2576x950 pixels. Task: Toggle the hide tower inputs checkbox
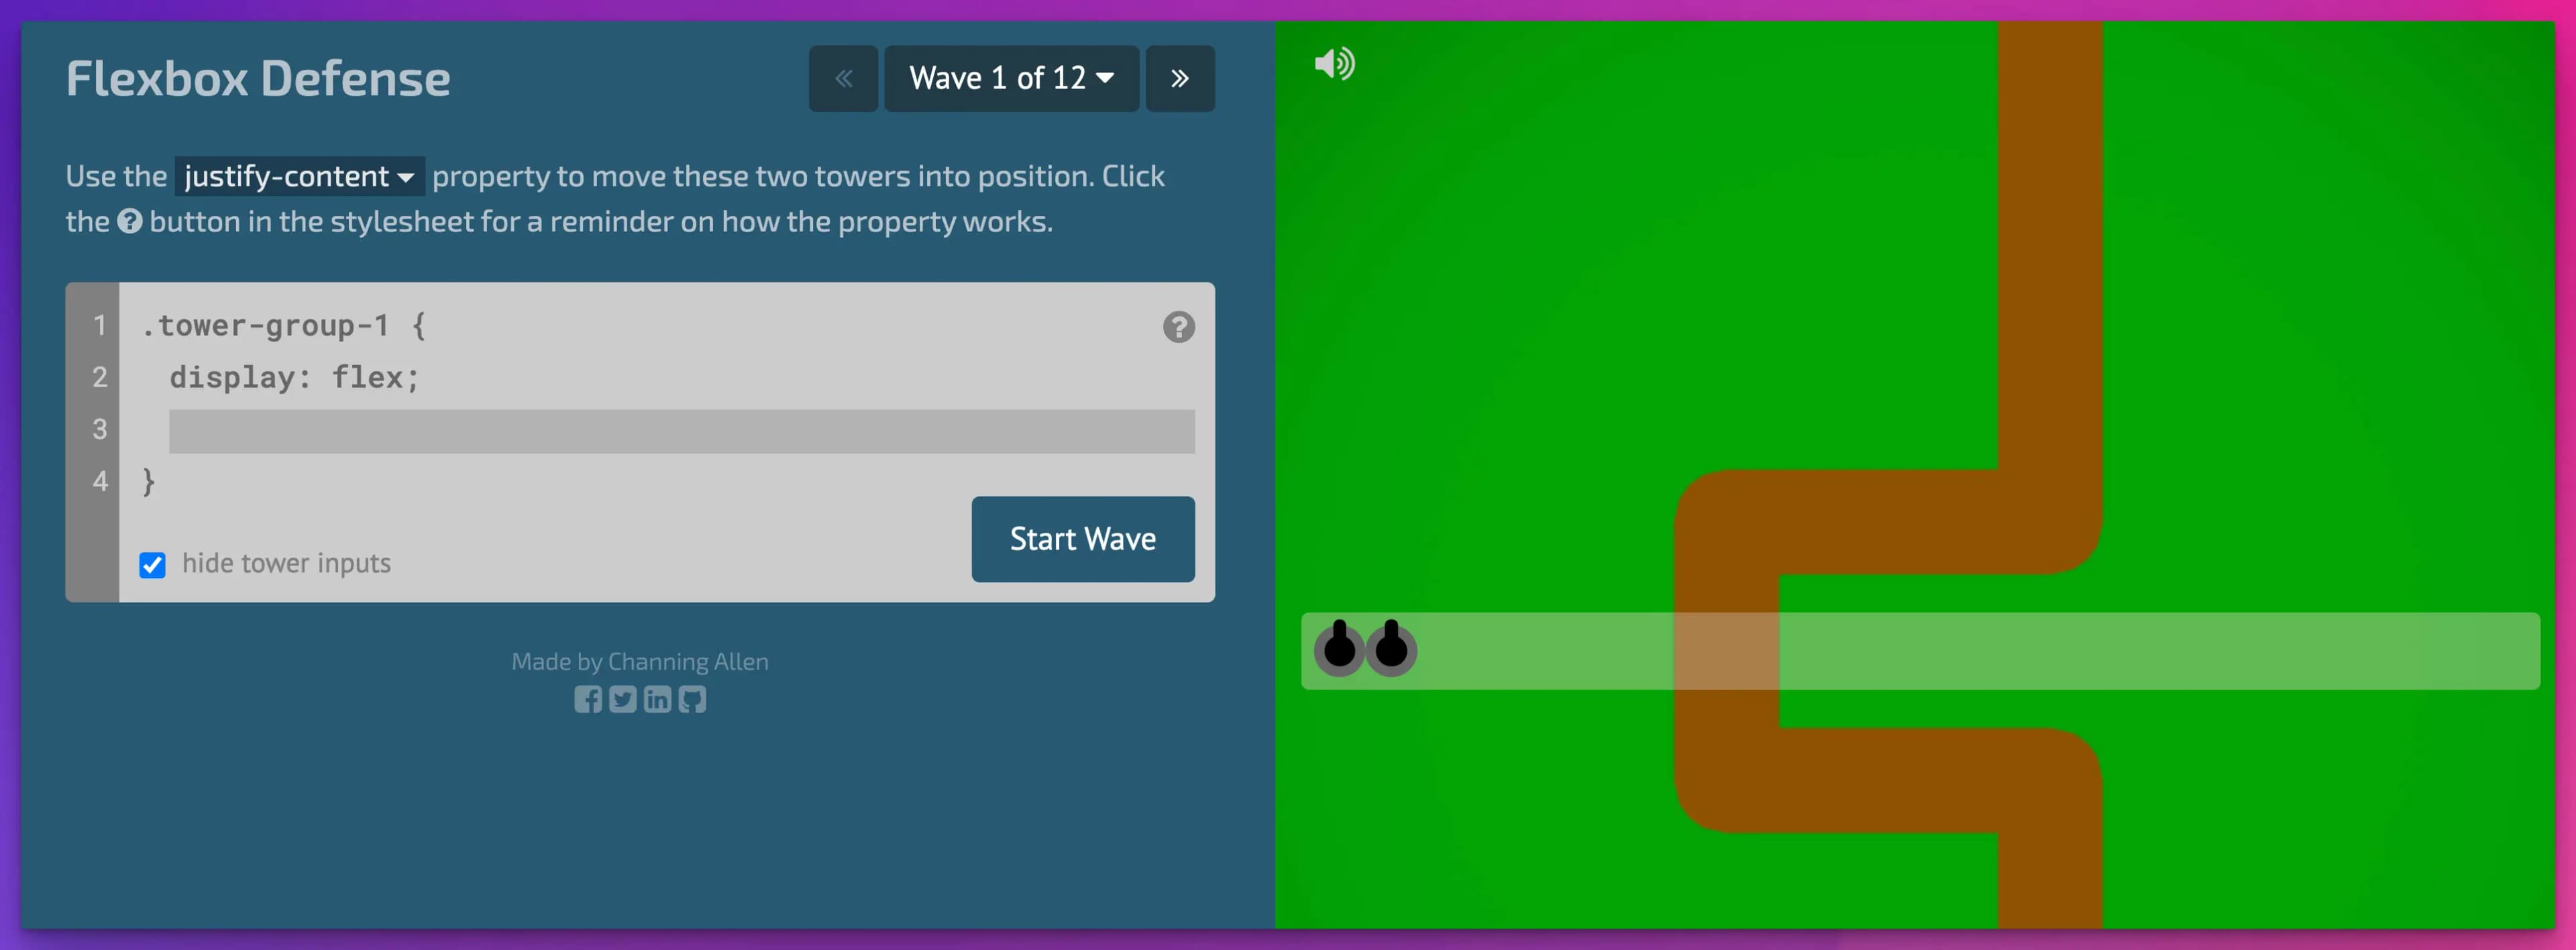154,562
